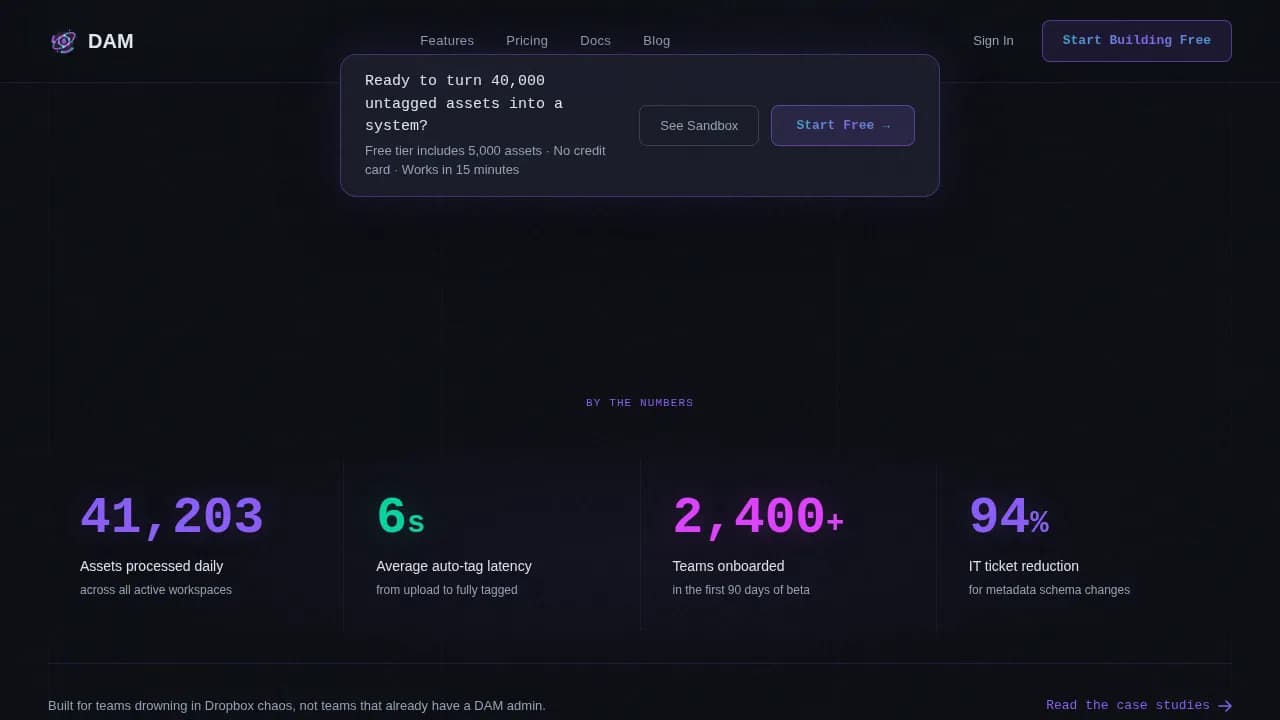The height and width of the screenshot is (720, 1280).
Task: Click the arrow icon beside case studies link
Action: (x=1222, y=705)
